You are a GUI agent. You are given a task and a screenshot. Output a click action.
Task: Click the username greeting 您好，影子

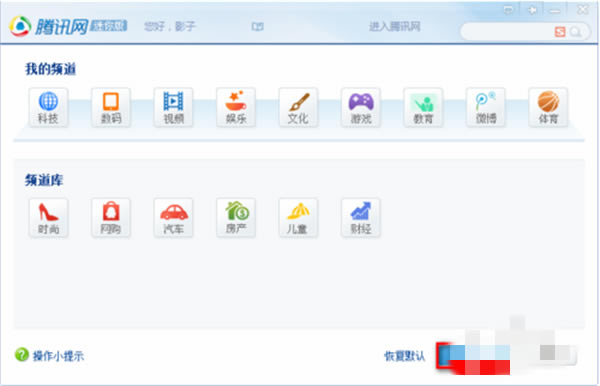tap(170, 26)
